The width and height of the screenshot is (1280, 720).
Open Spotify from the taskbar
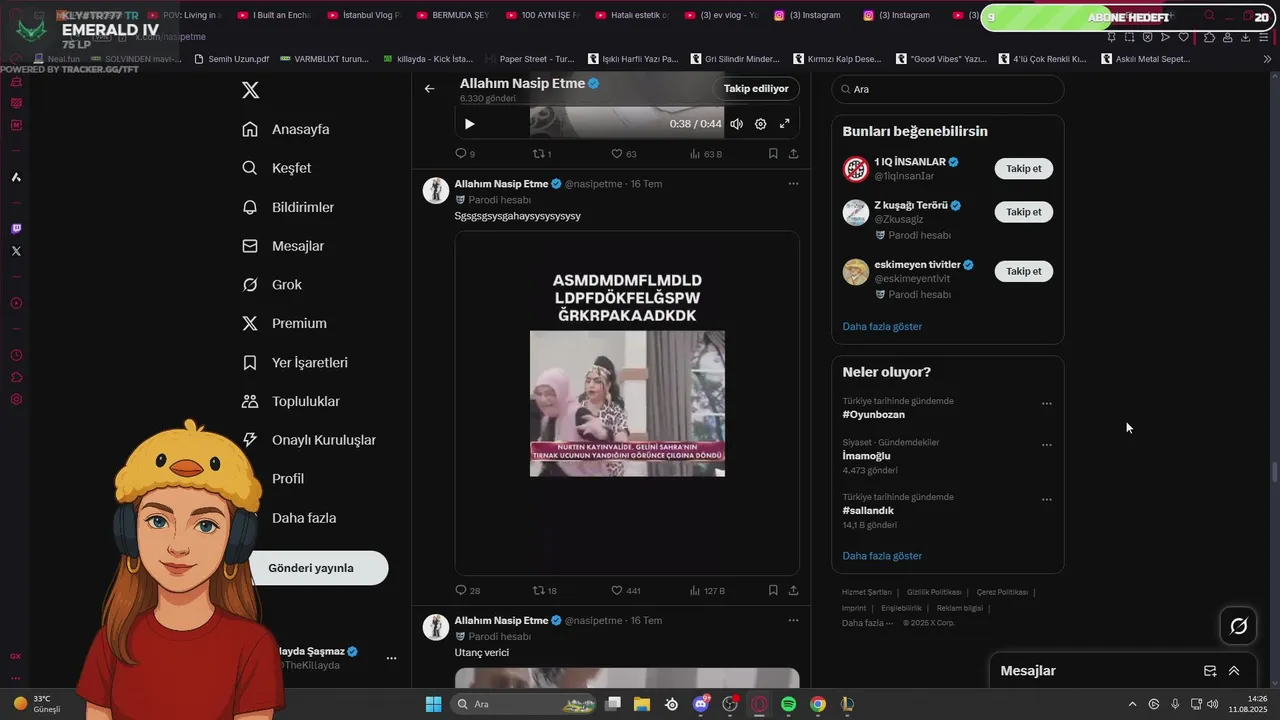[788, 704]
